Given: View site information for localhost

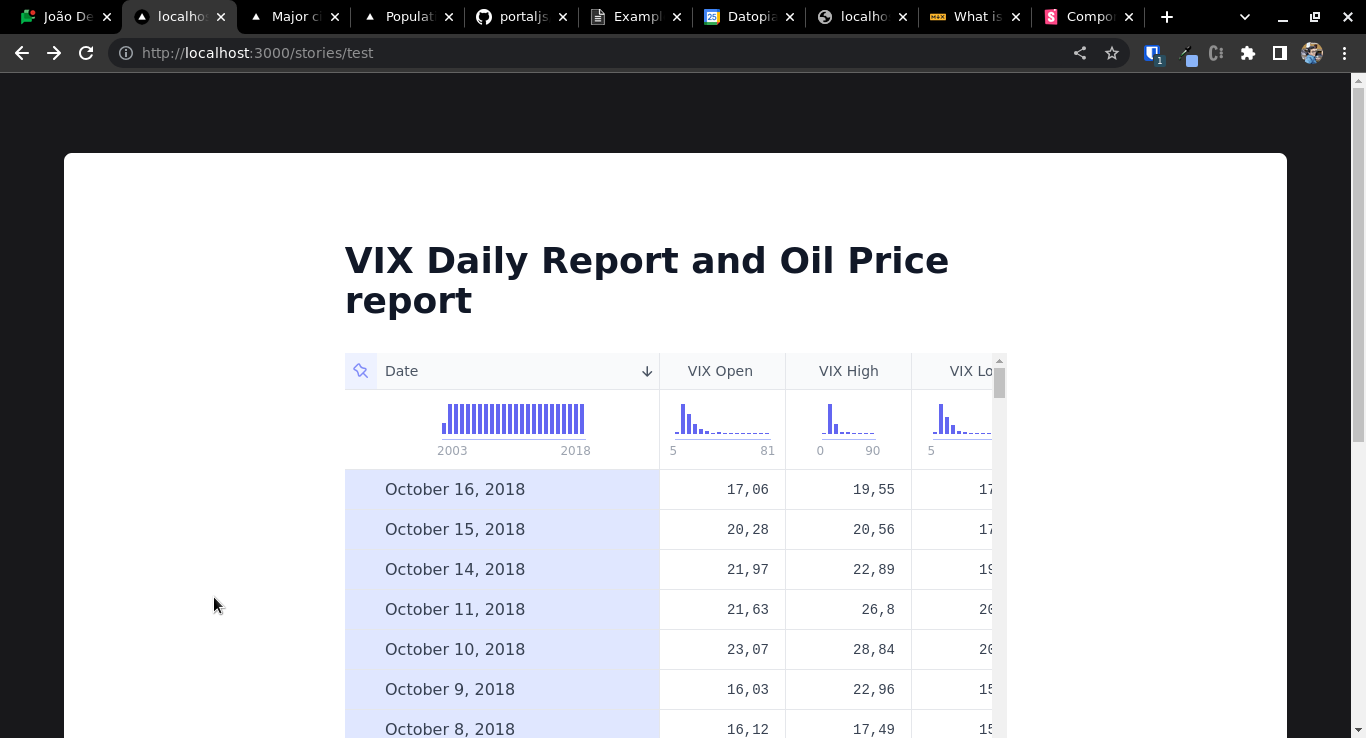Looking at the screenshot, I should point(126,53).
